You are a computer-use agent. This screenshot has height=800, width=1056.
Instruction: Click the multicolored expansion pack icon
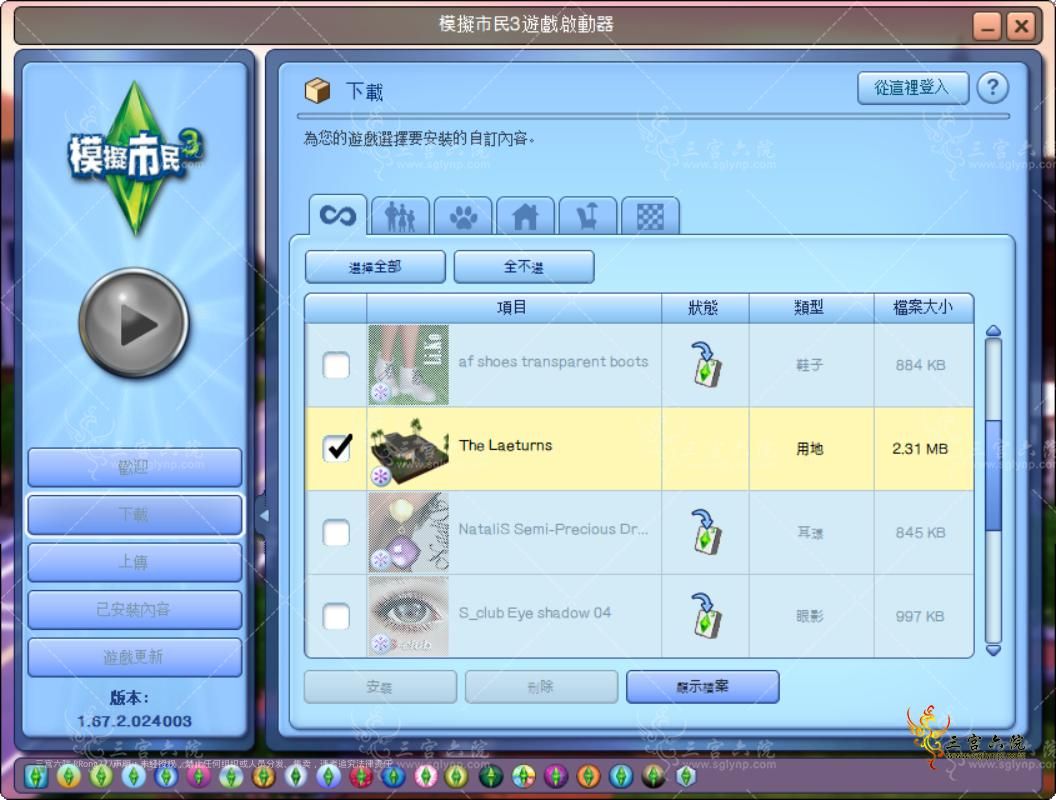[x=523, y=776]
